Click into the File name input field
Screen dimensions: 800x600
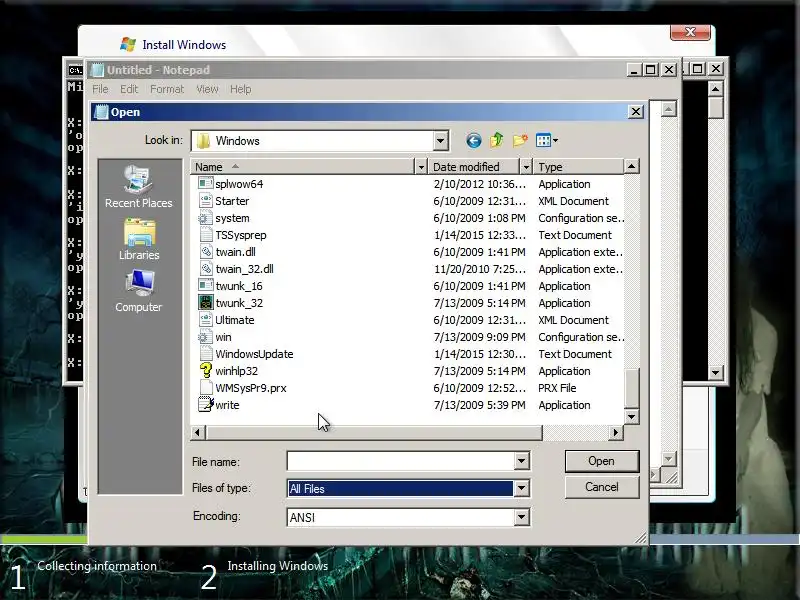401,461
